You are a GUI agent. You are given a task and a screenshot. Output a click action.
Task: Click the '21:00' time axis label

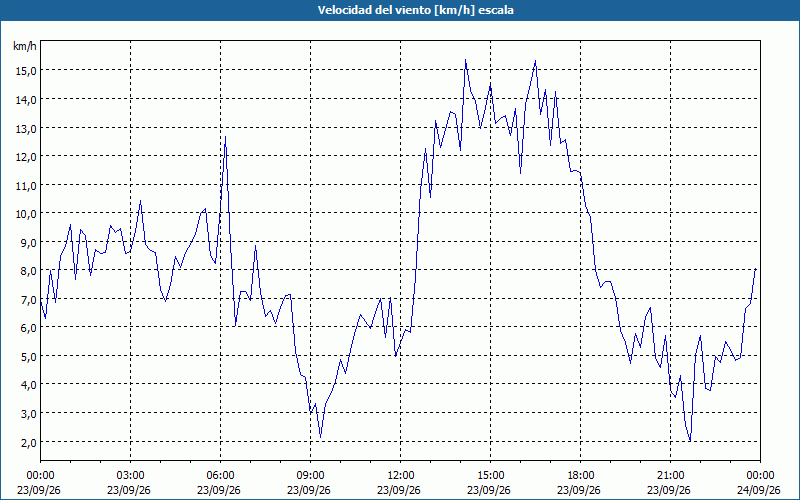tap(670, 476)
